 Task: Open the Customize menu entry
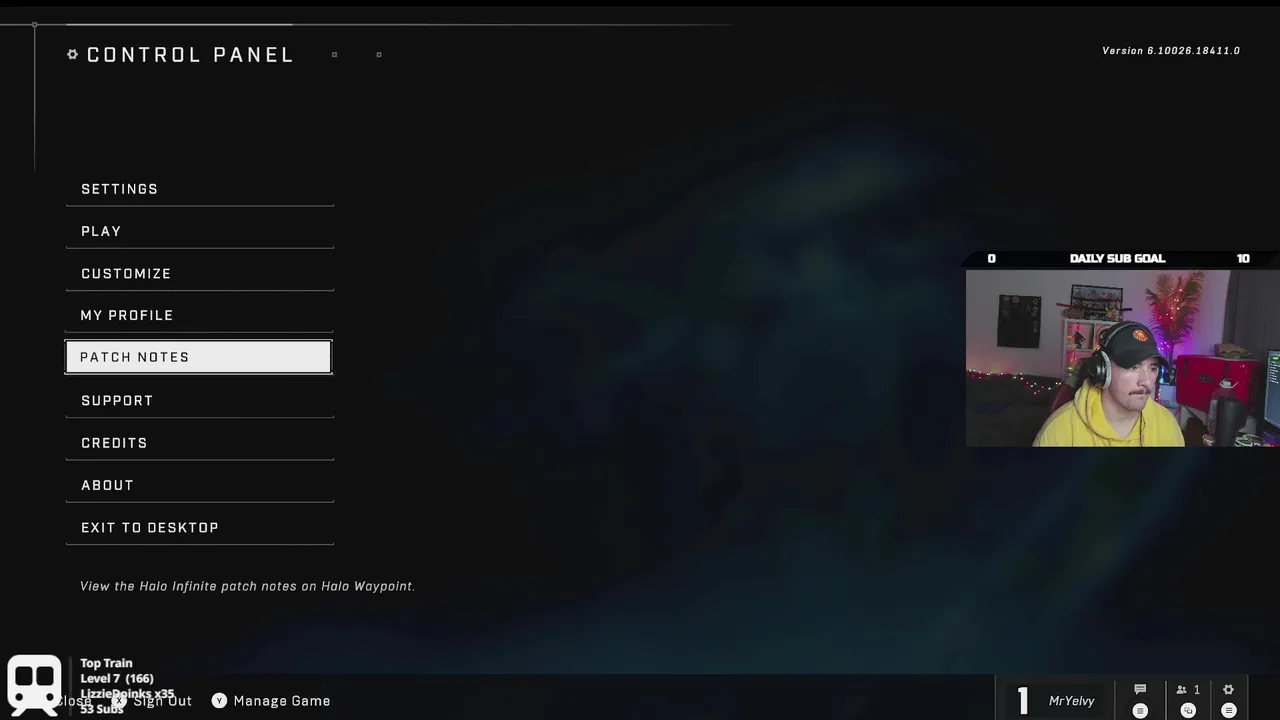pyautogui.click(x=199, y=273)
